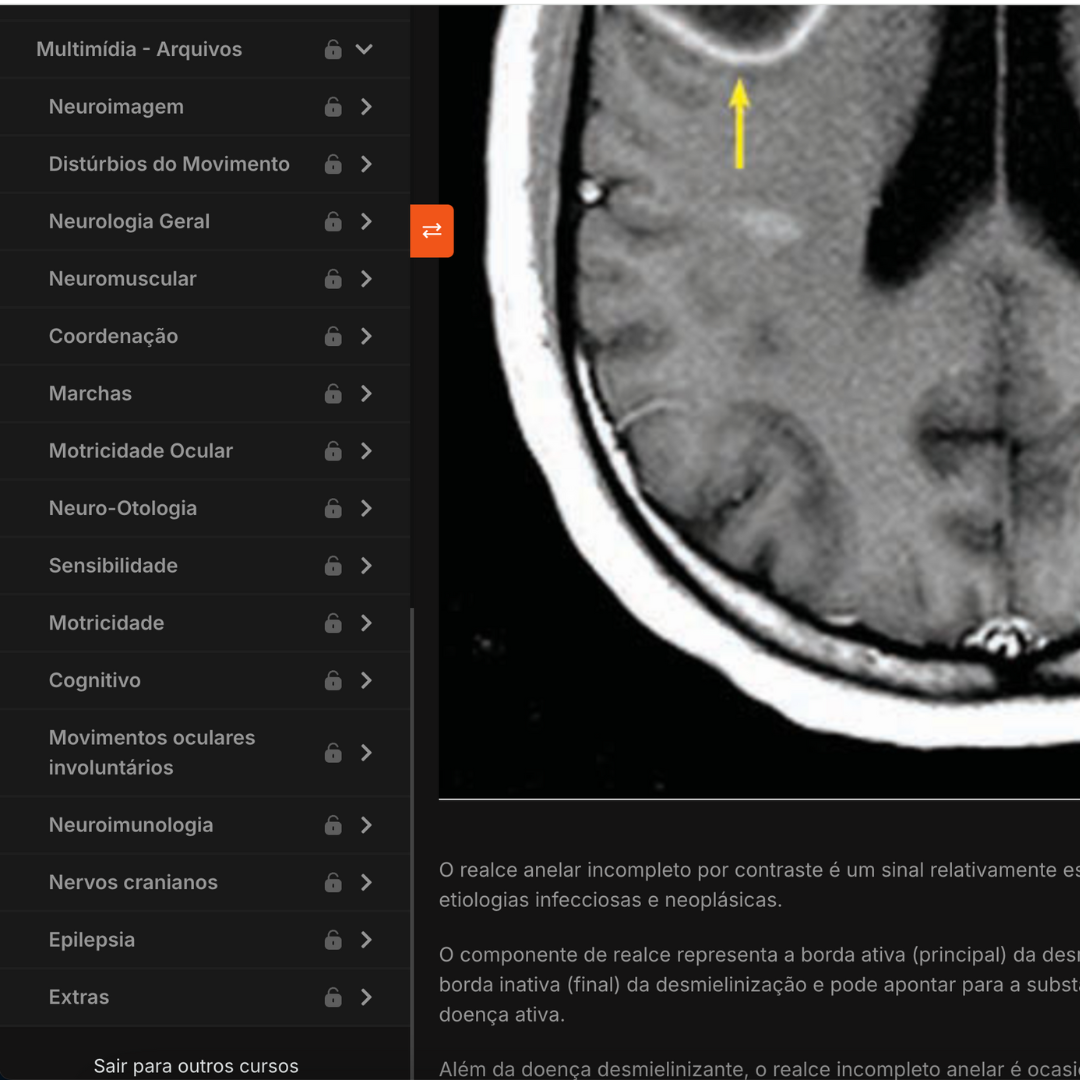Expand the Motricidade Ocular chevron
The height and width of the screenshot is (1080, 1080).
(366, 451)
